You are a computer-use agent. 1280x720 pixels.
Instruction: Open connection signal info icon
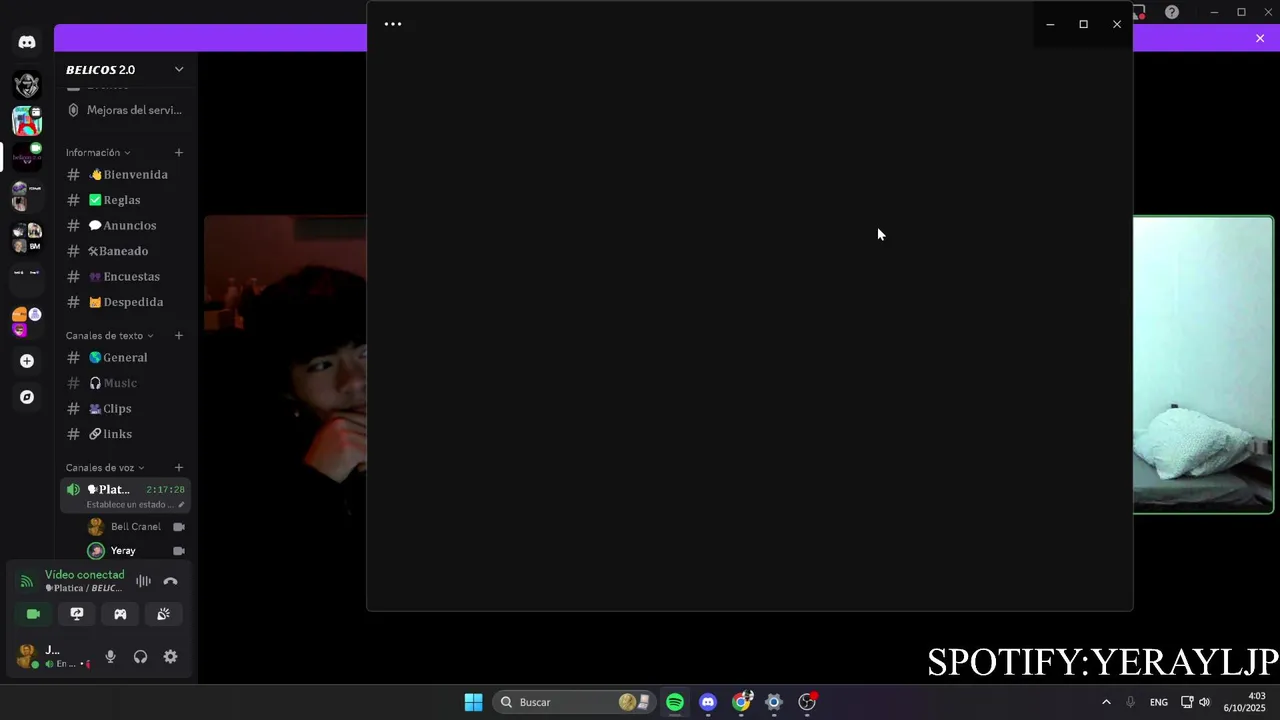[27, 581]
